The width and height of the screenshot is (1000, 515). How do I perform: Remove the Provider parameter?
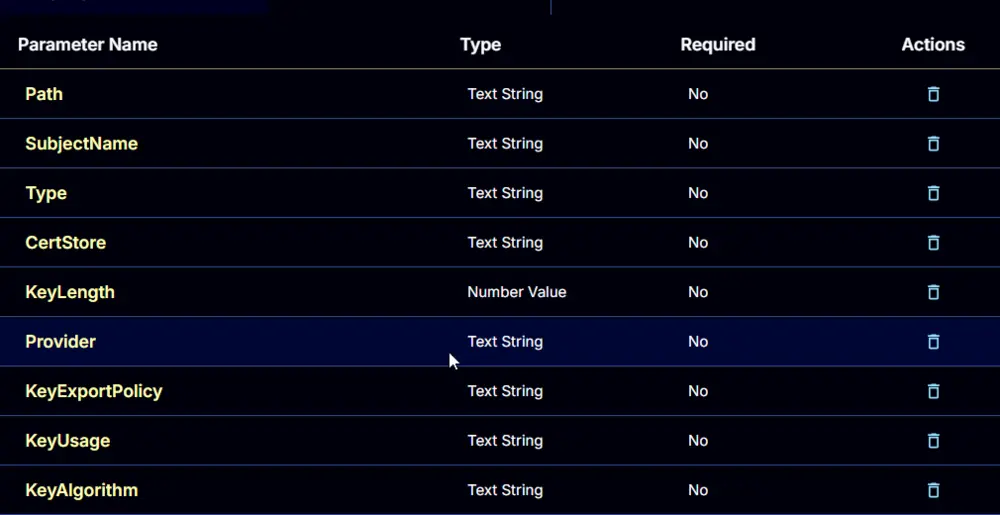pyautogui.click(x=933, y=342)
